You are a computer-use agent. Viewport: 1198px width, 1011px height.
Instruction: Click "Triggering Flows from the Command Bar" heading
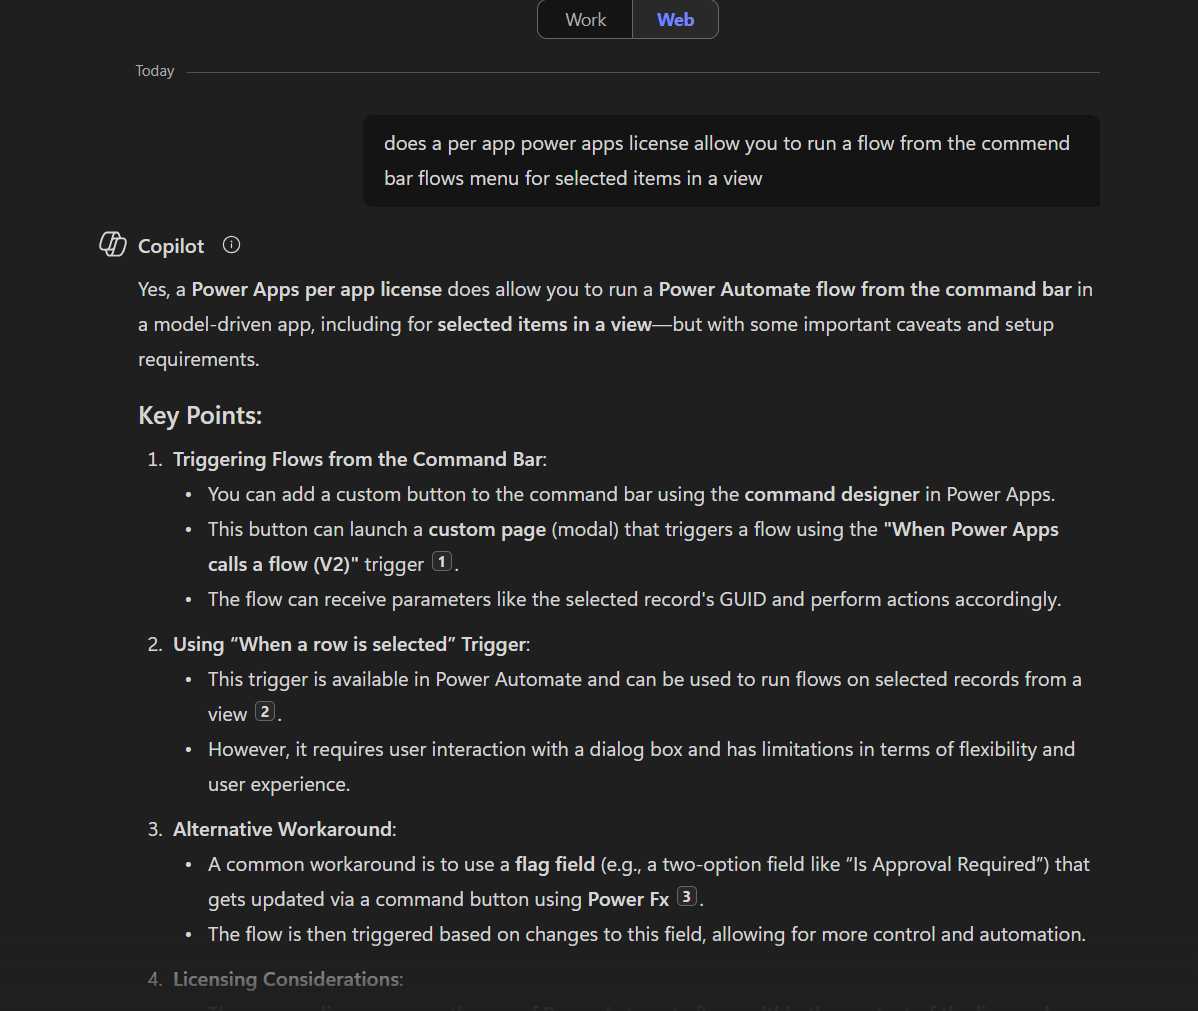pos(358,459)
